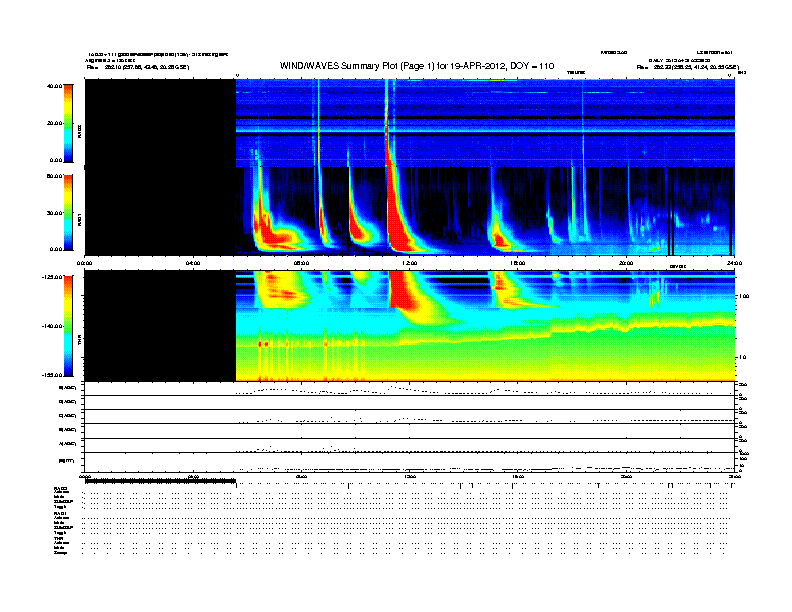
Task: Select the -155.00 label on TNR scale
Action: [52, 375]
